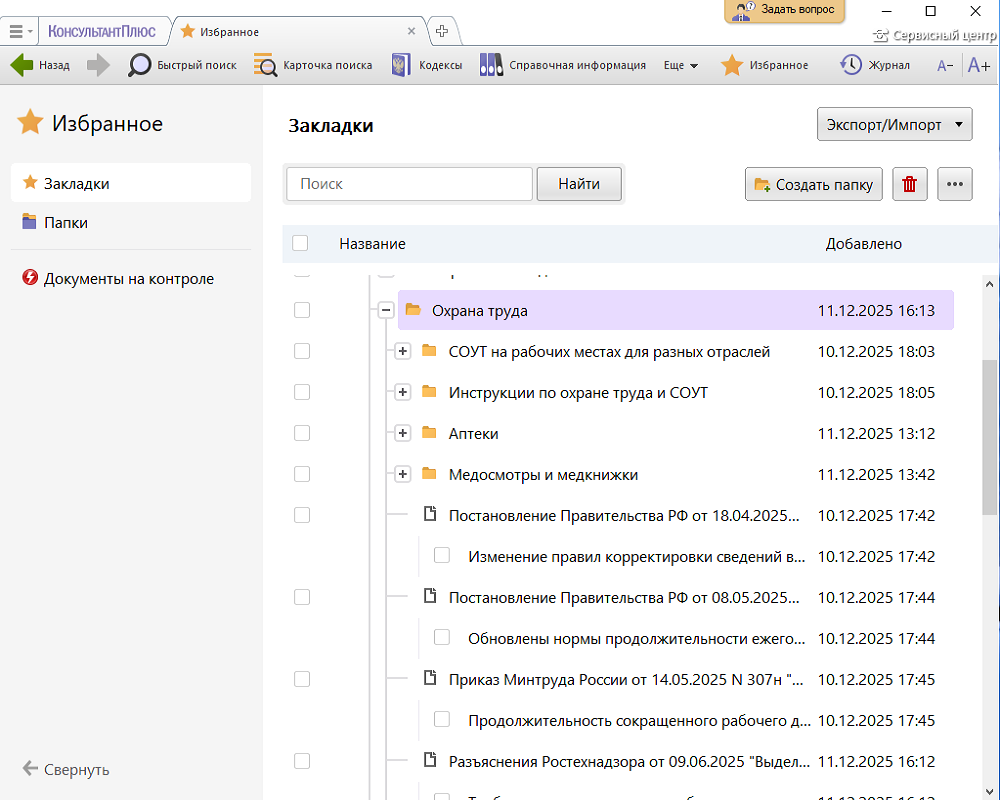
Task: Open the Карточка поиска search card
Action: pyautogui.click(x=266, y=65)
